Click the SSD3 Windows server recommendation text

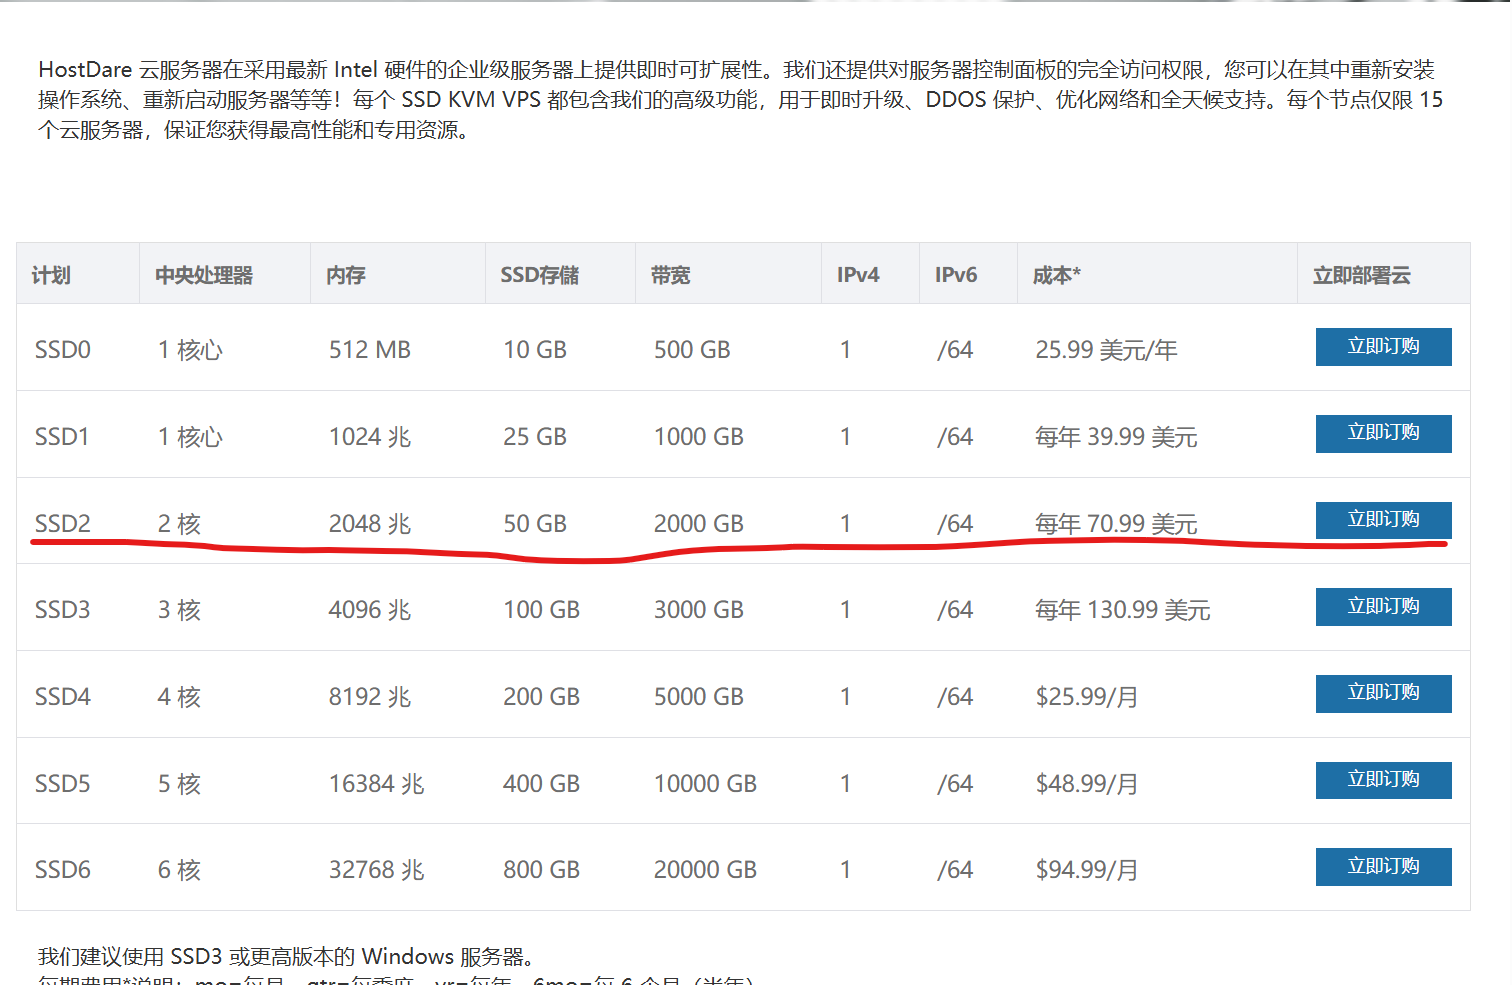coord(286,957)
